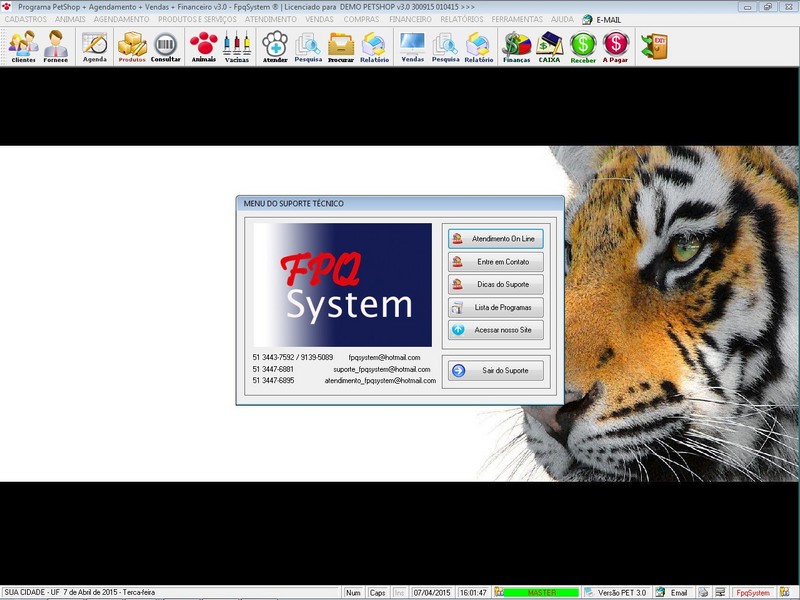Open the Atender toolbar icon
This screenshot has height=600, width=800.
(275, 46)
